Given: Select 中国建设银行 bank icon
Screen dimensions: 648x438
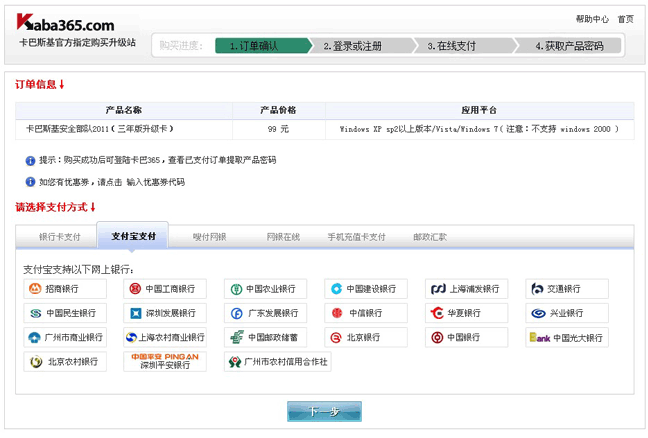Looking at the screenshot, I should click(366, 289).
